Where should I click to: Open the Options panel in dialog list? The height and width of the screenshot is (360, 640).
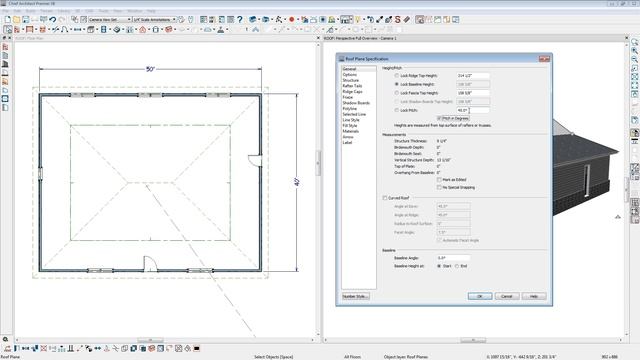[x=350, y=75]
